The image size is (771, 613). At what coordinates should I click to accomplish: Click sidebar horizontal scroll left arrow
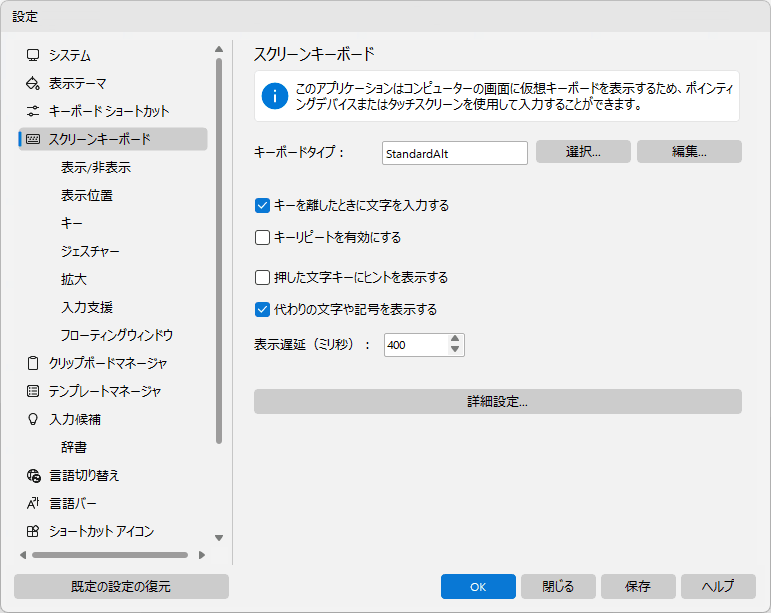(x=23, y=555)
